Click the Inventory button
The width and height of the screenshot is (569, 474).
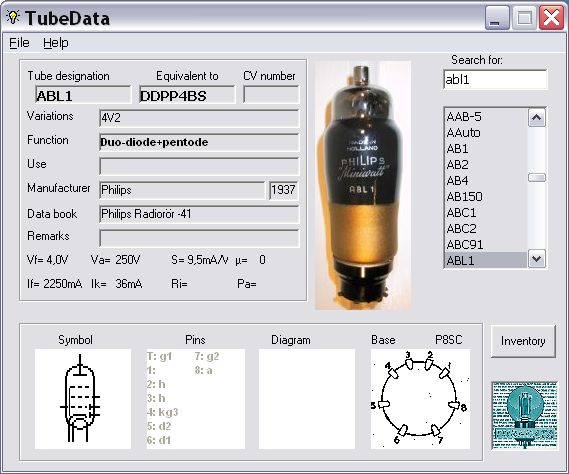point(523,341)
